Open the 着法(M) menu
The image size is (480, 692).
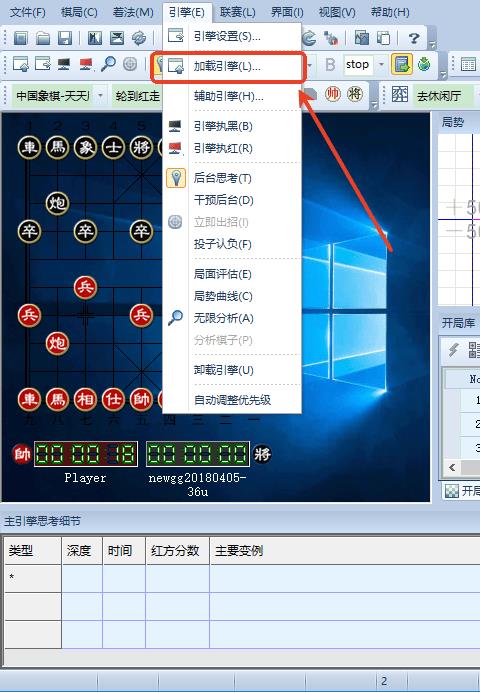[x=133, y=12]
